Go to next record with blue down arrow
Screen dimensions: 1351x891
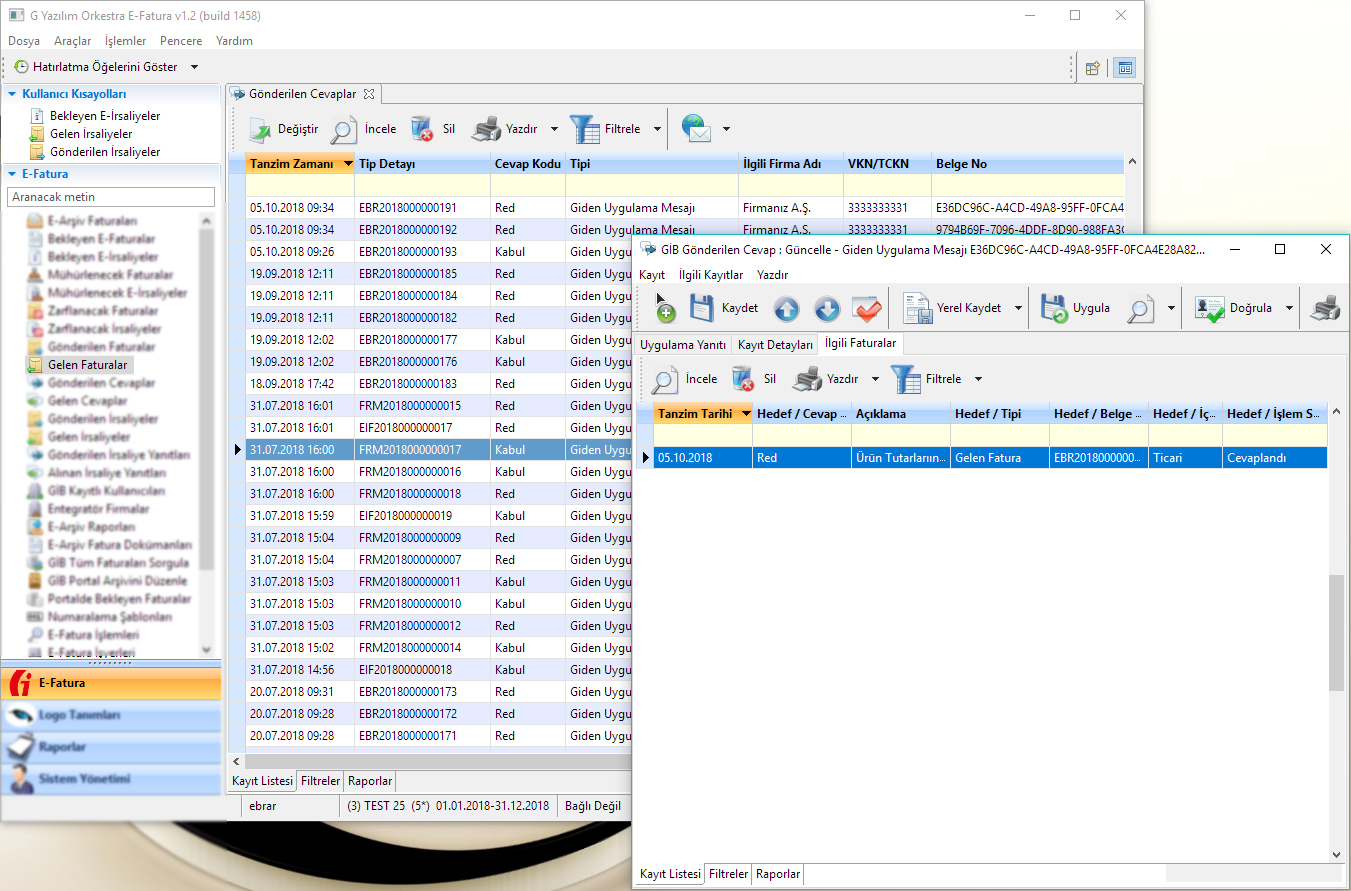(x=826, y=309)
